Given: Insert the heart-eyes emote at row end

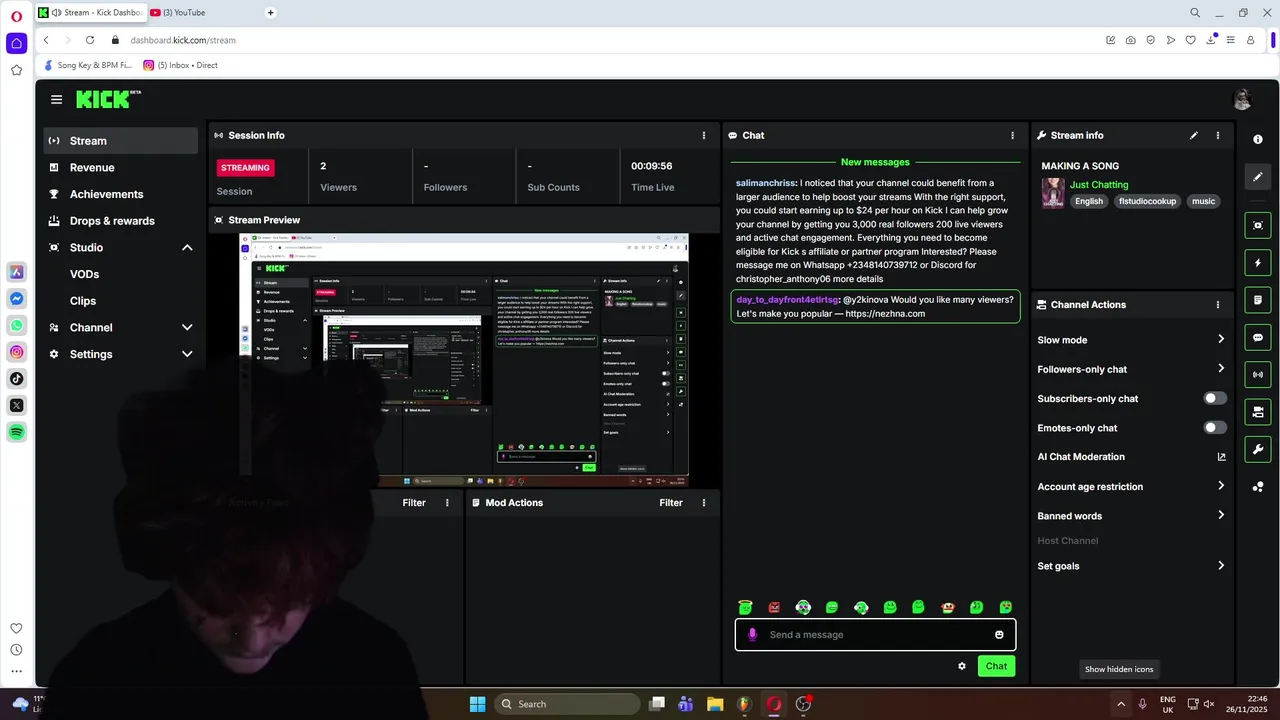Looking at the screenshot, I should point(1006,607).
